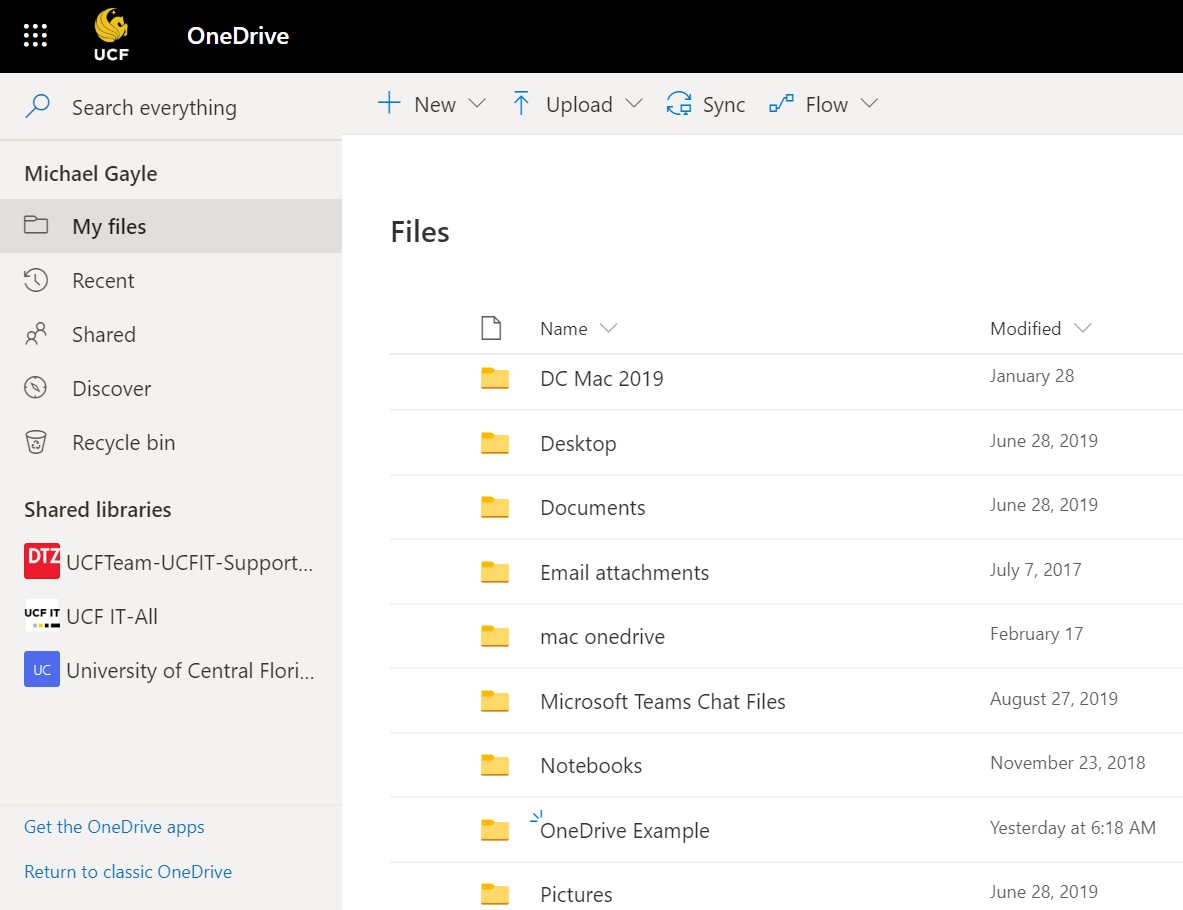This screenshot has width=1183, height=910.
Task: Click the Recycle bin trash icon
Action: (x=35, y=442)
